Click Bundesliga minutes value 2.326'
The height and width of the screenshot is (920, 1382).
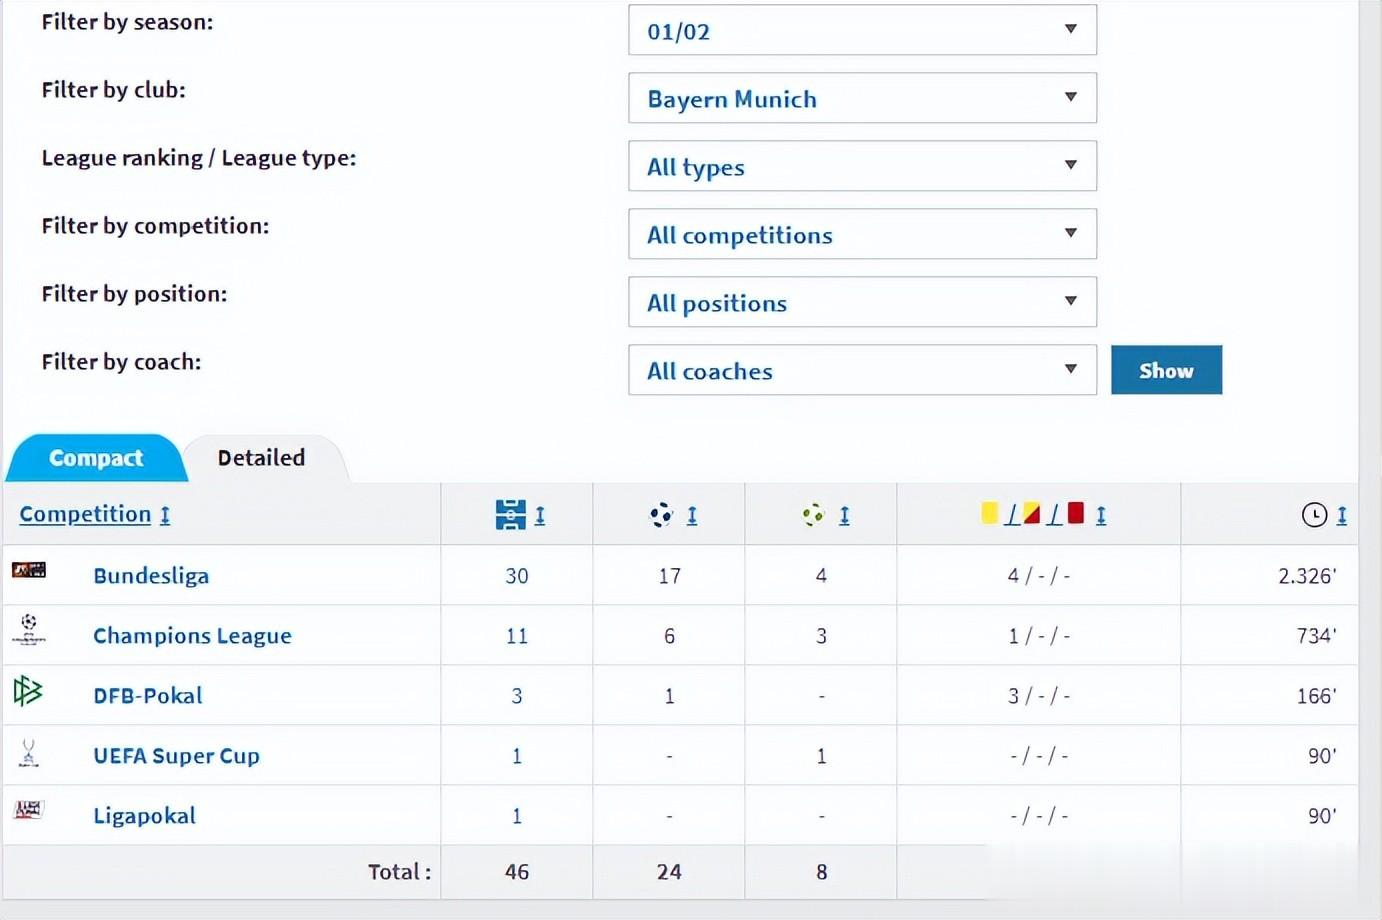point(1307,576)
